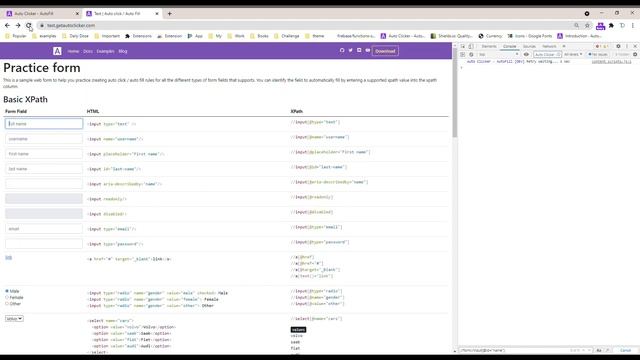Click the full name input field
The image size is (640, 360).
pyautogui.click(x=44, y=124)
